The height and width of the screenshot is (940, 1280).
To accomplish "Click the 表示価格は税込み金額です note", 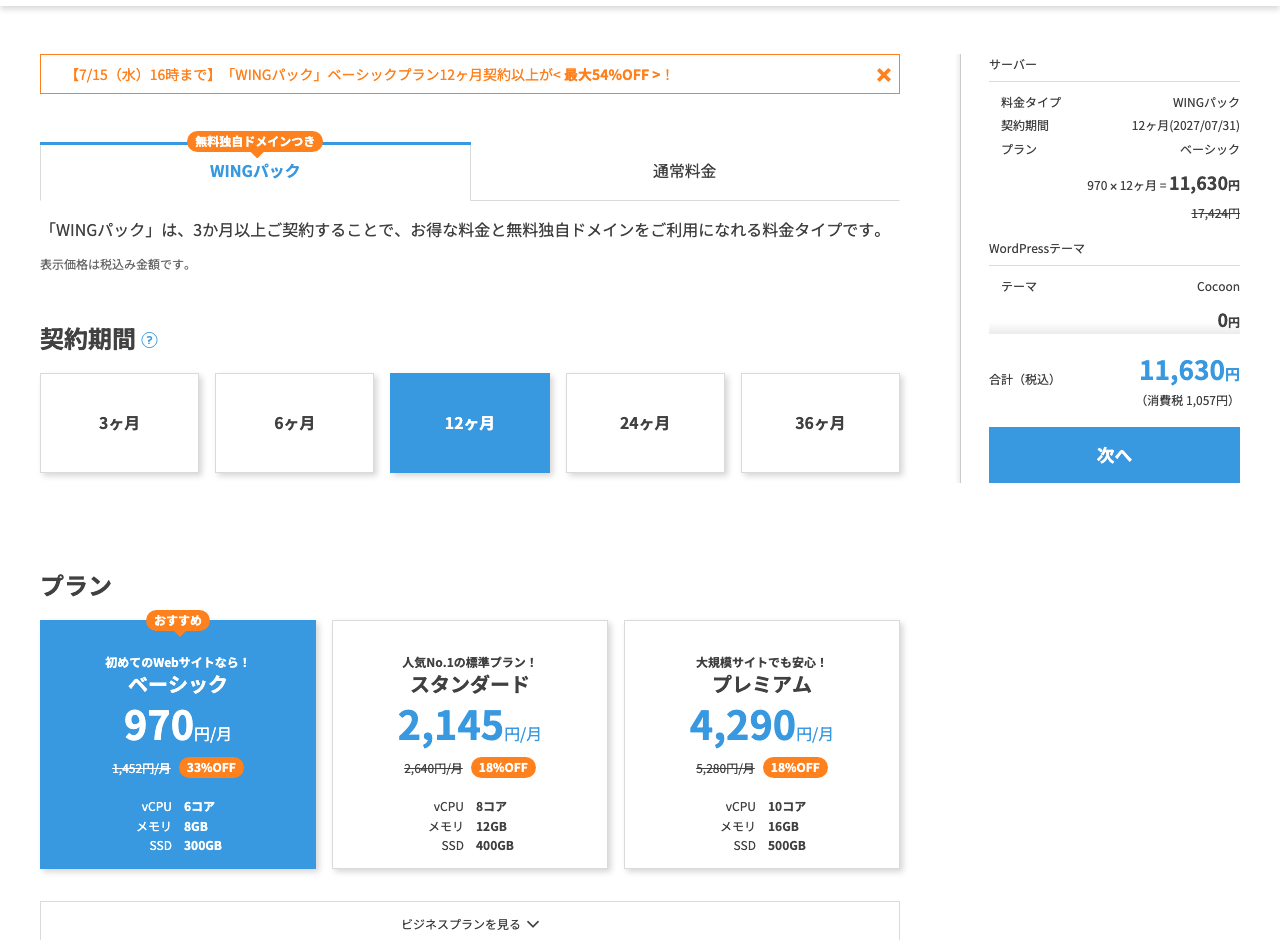I will click(115, 265).
